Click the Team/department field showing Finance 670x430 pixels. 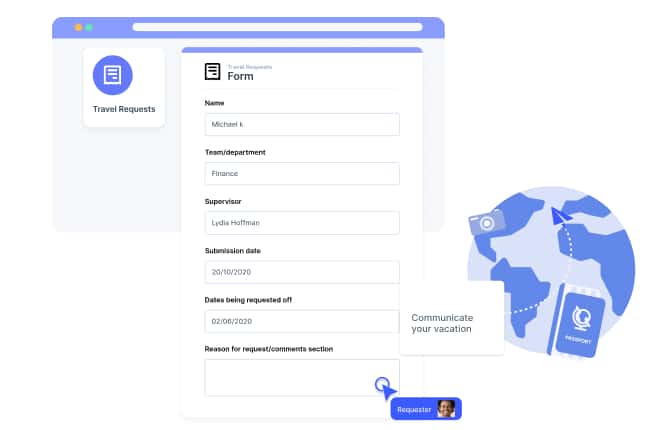click(x=301, y=173)
